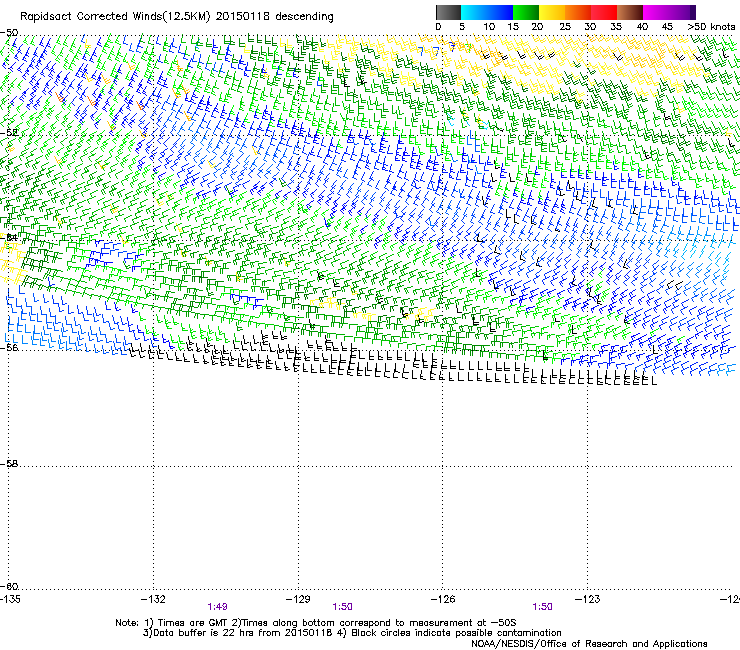This screenshot has height=650, width=740.
Task: Click the purple '1:49' swath time label
Action: tap(217, 607)
